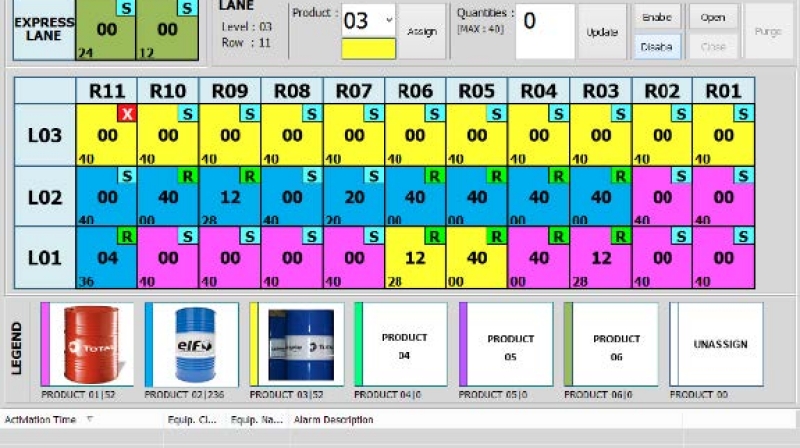Click the green R status icon in L01 R11

(127, 237)
